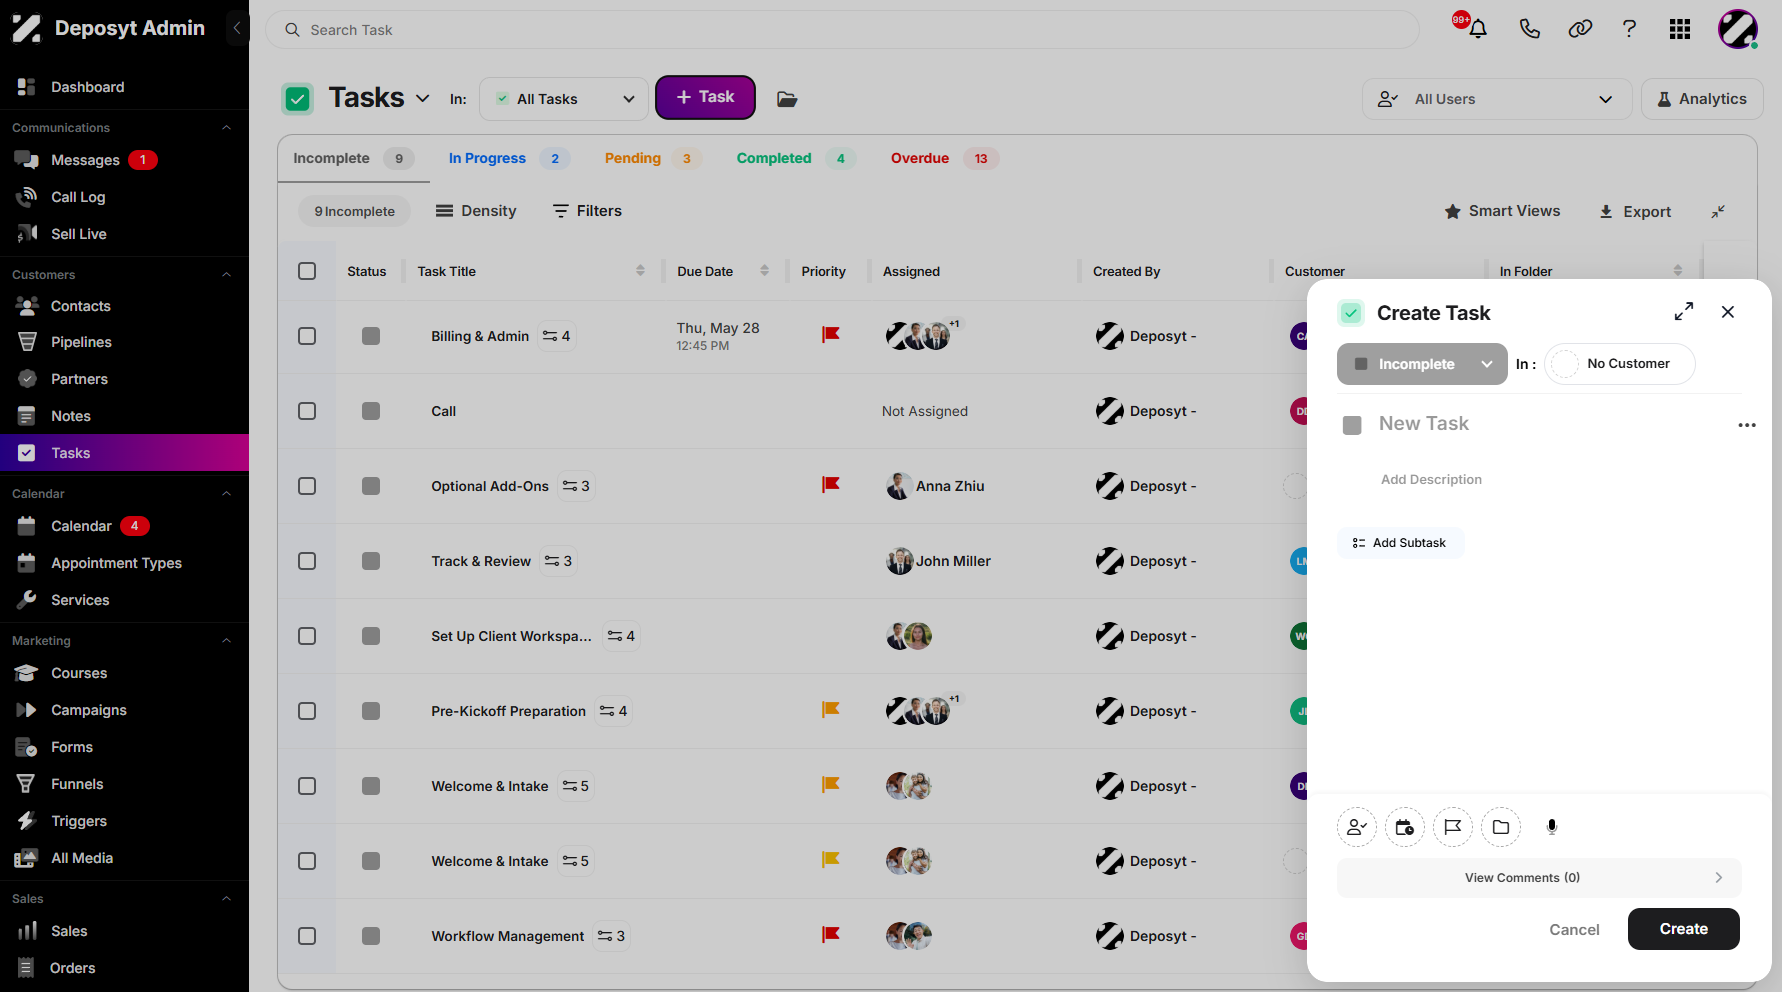Open the notifications bell
1782x992 pixels.
[x=1477, y=29]
